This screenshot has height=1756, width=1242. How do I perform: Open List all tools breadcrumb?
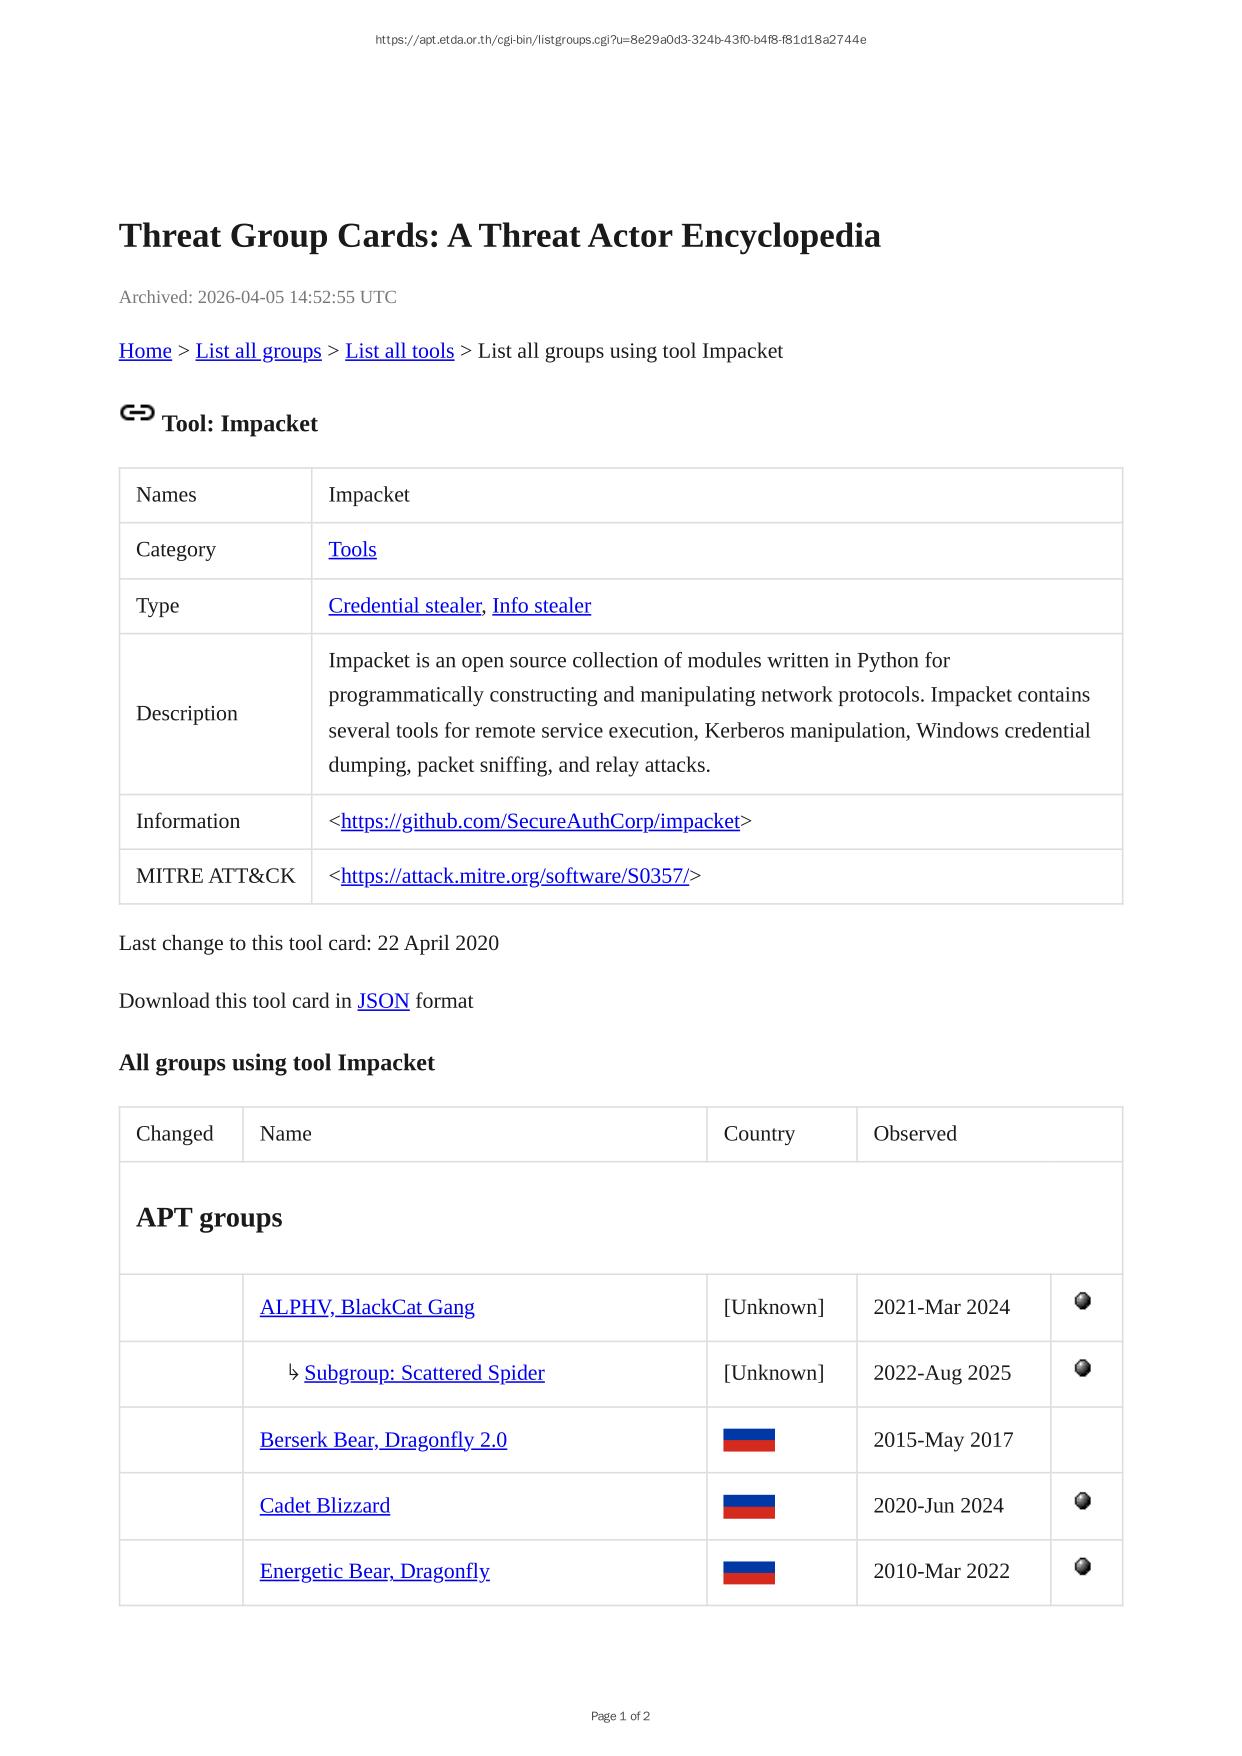coord(399,351)
